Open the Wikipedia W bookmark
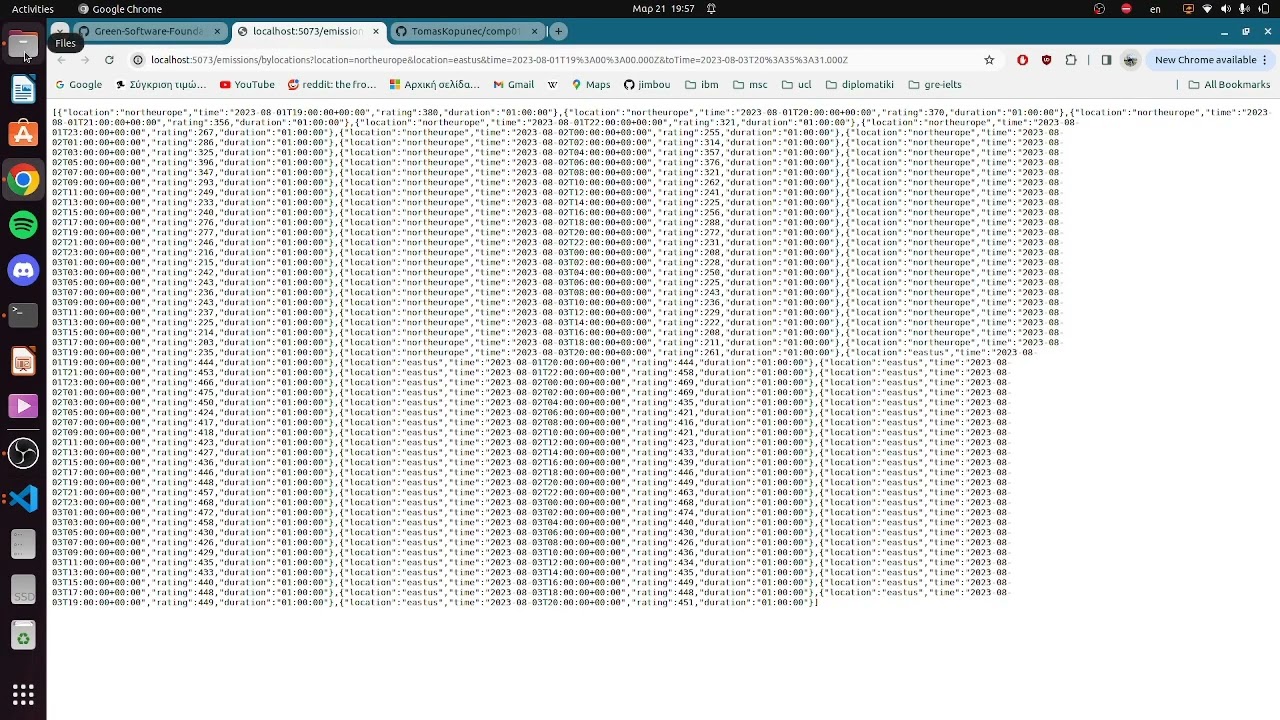This screenshot has height=720, width=1280. coord(552,85)
